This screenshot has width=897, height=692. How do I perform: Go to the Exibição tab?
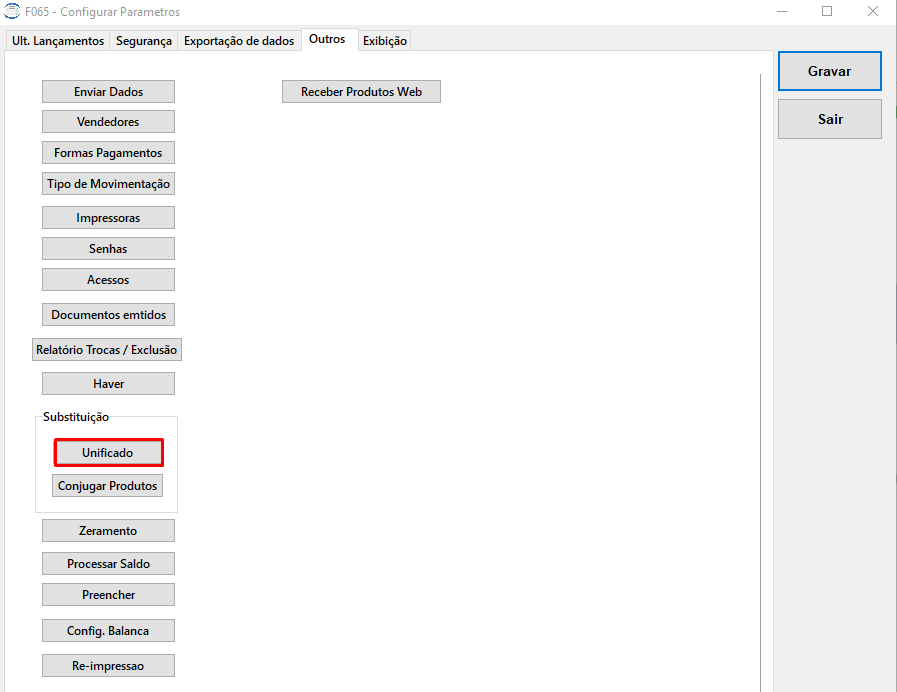[x=384, y=41]
